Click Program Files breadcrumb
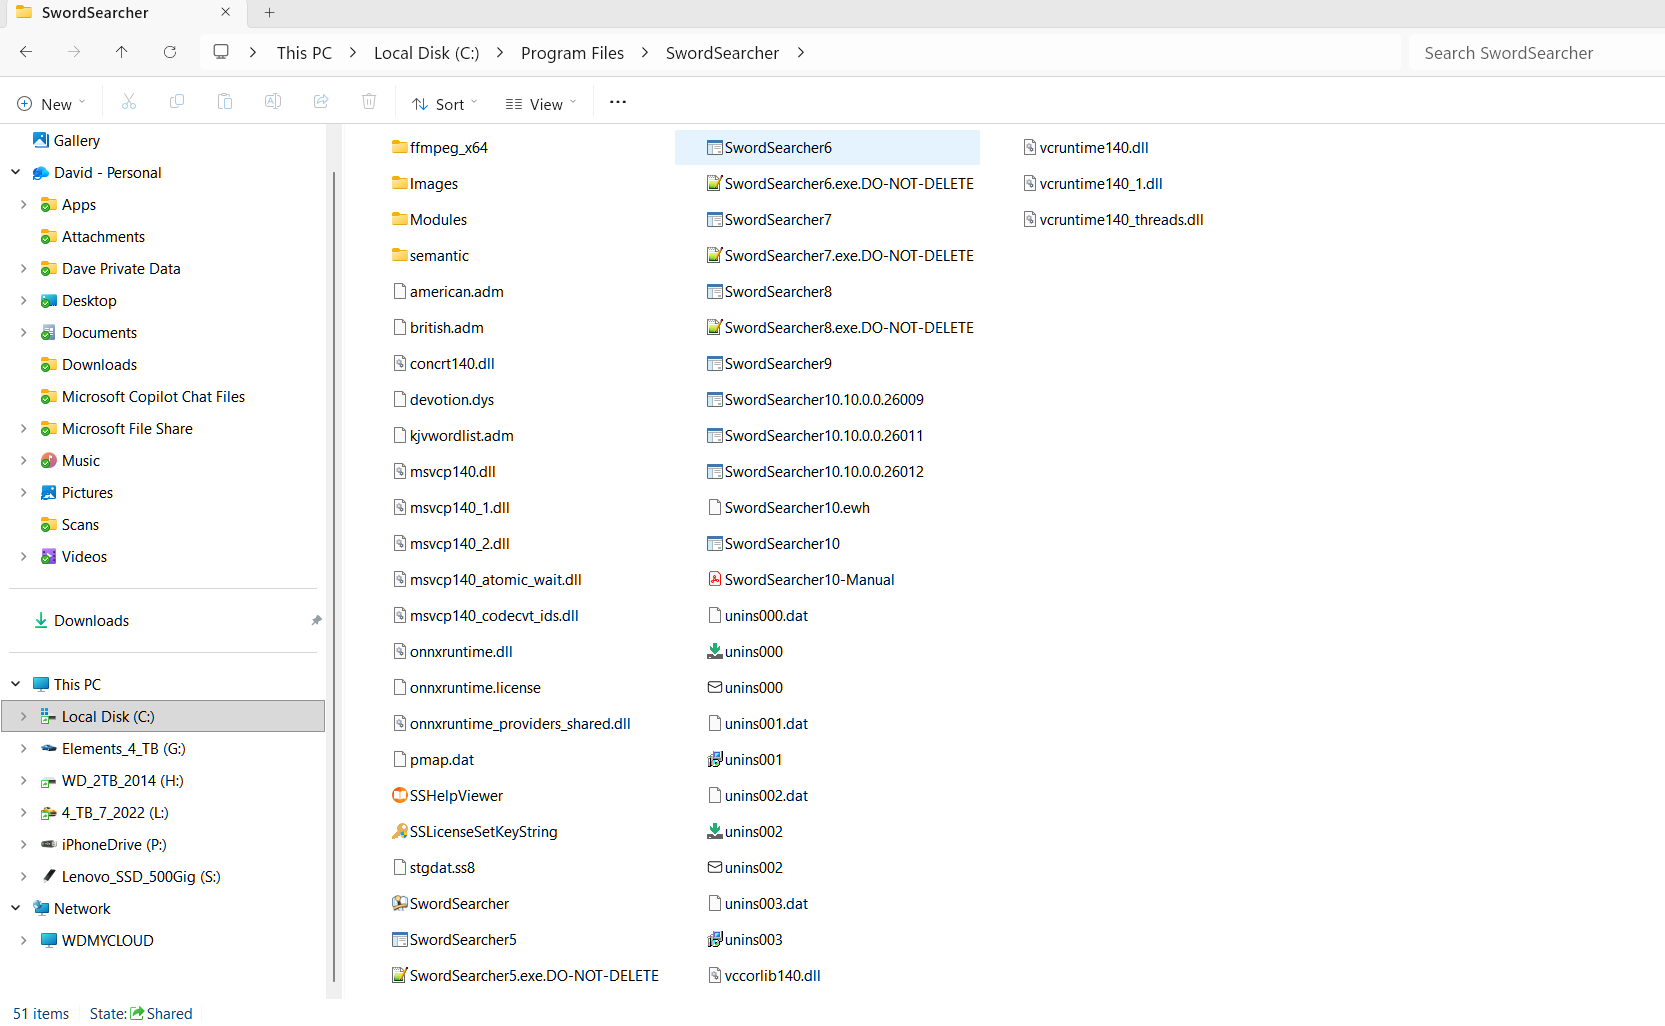1665x1026 pixels. tap(572, 53)
